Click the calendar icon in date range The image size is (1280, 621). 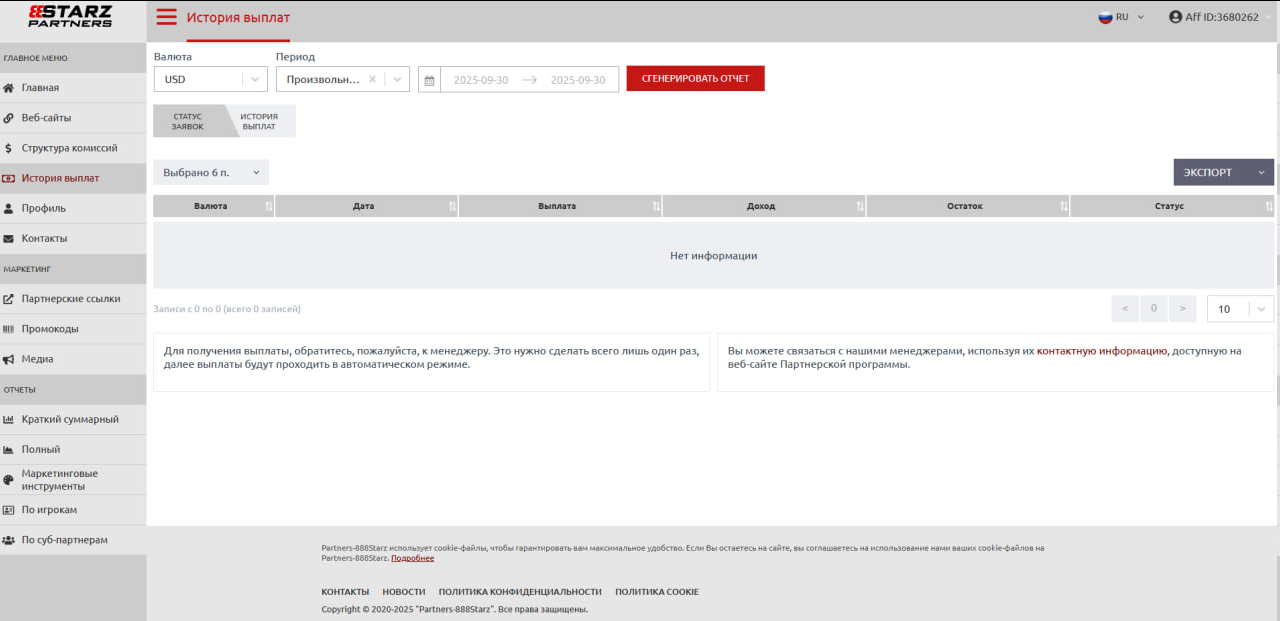(x=429, y=80)
